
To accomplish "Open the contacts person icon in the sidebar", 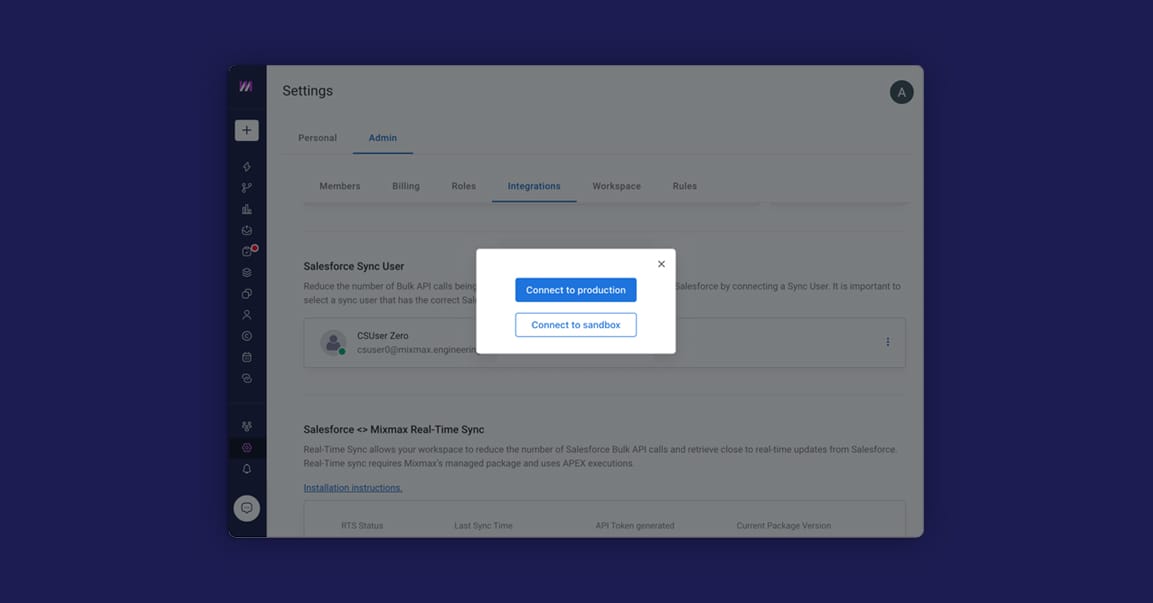I will tap(246, 315).
